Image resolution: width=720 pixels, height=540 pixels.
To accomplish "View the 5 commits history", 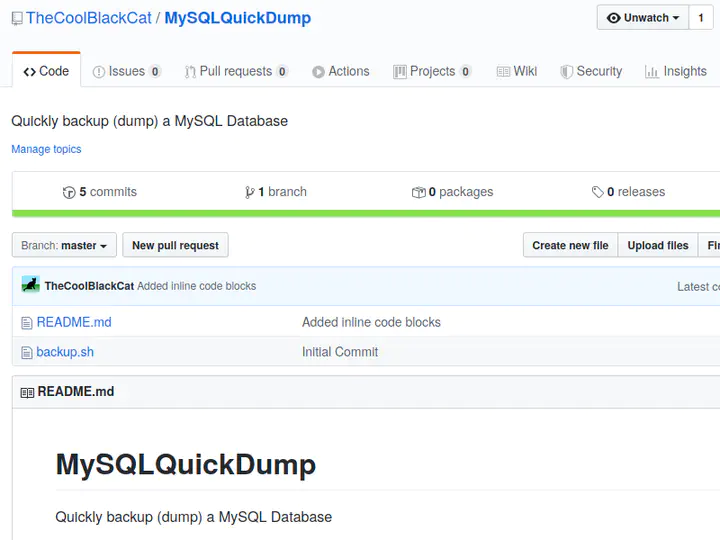I will [x=100, y=192].
